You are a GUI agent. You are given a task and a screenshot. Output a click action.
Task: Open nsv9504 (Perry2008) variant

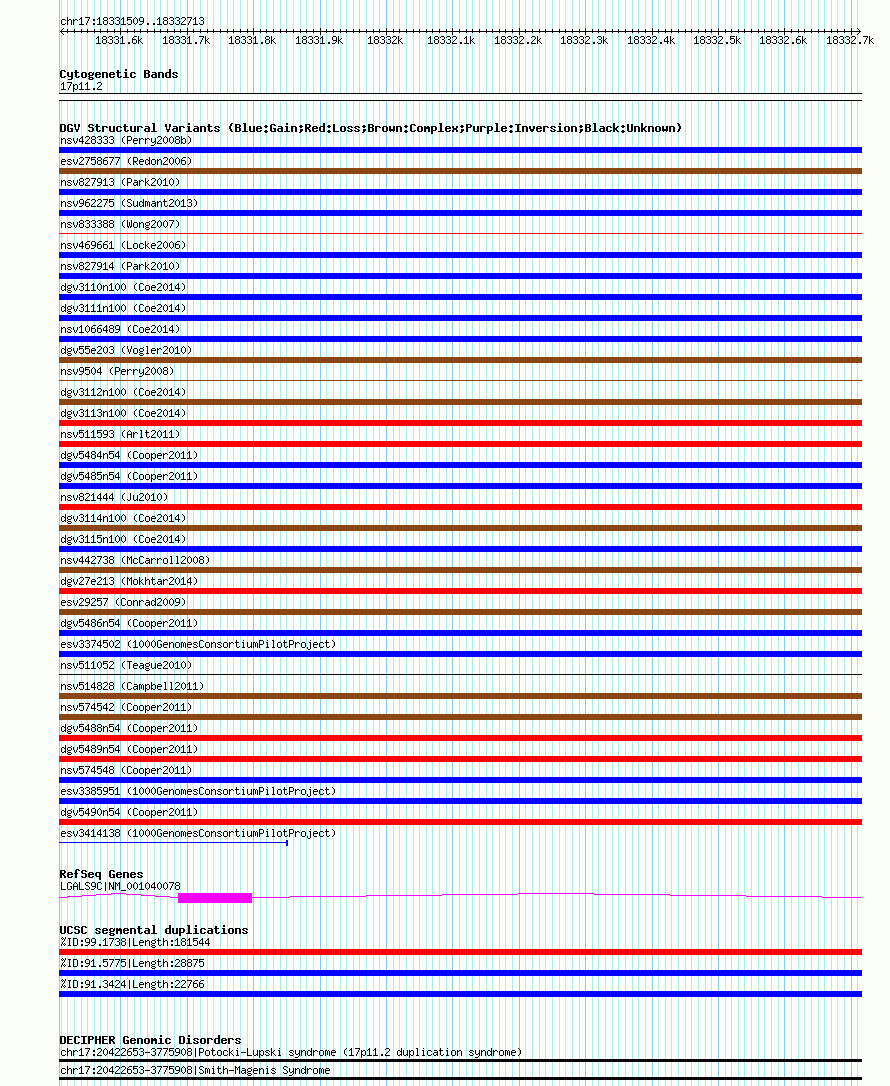point(117,371)
